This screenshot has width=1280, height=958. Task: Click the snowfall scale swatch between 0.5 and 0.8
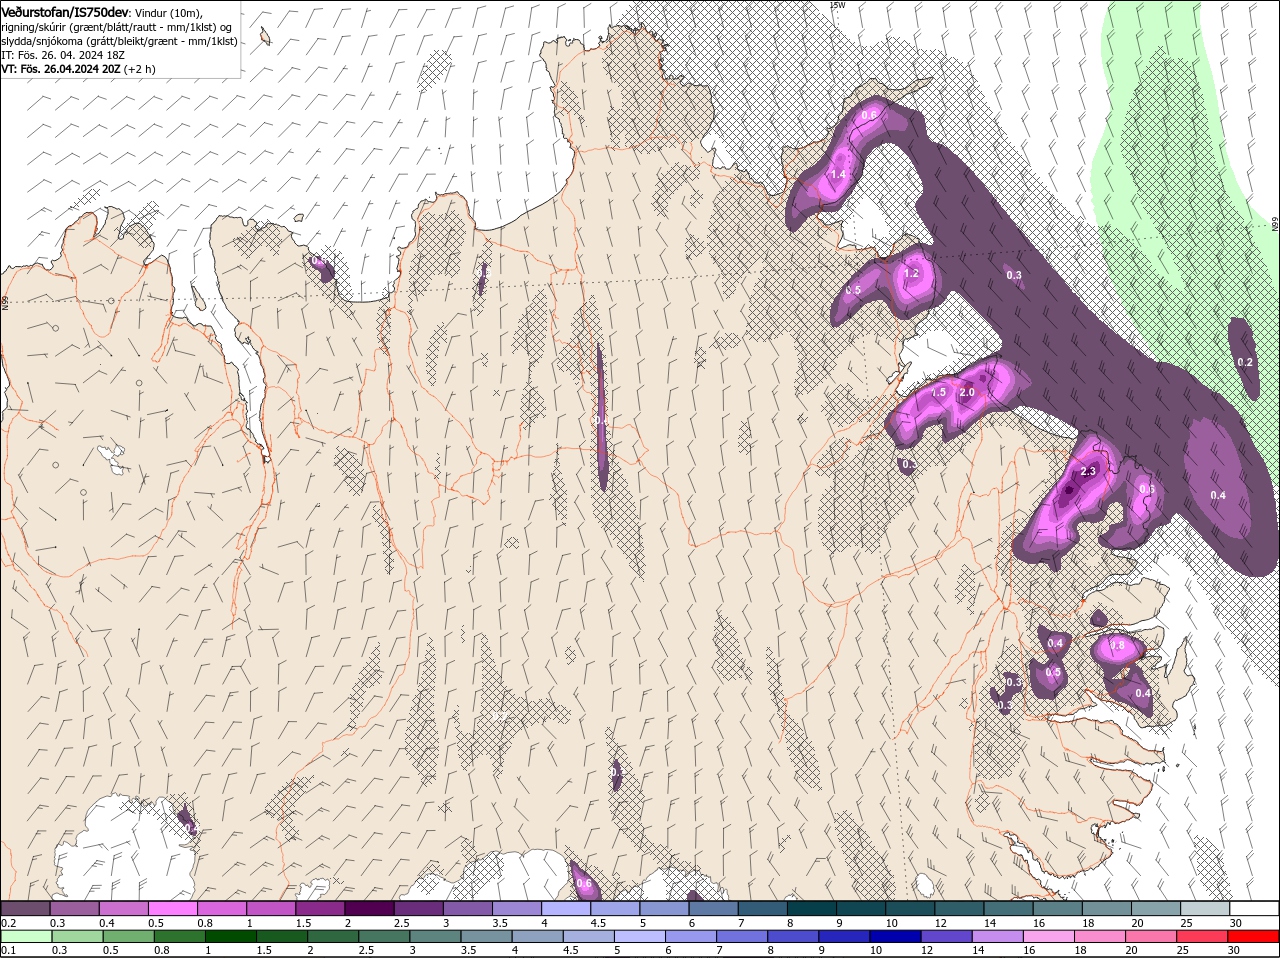173,908
